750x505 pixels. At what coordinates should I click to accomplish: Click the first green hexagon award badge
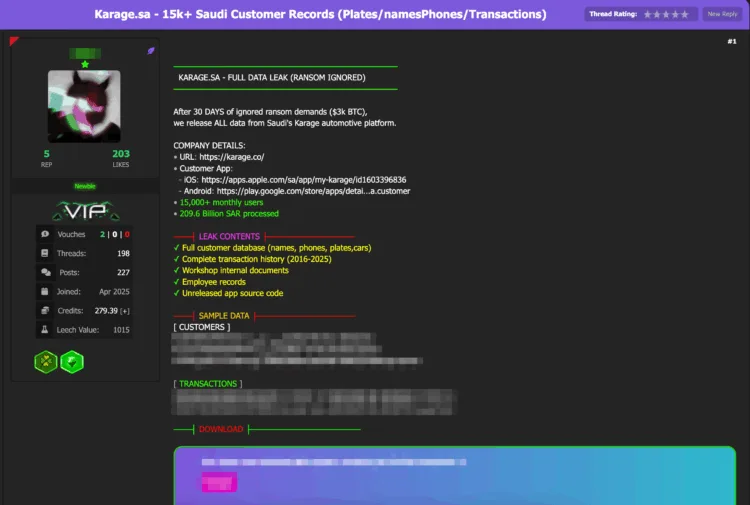pos(46,362)
